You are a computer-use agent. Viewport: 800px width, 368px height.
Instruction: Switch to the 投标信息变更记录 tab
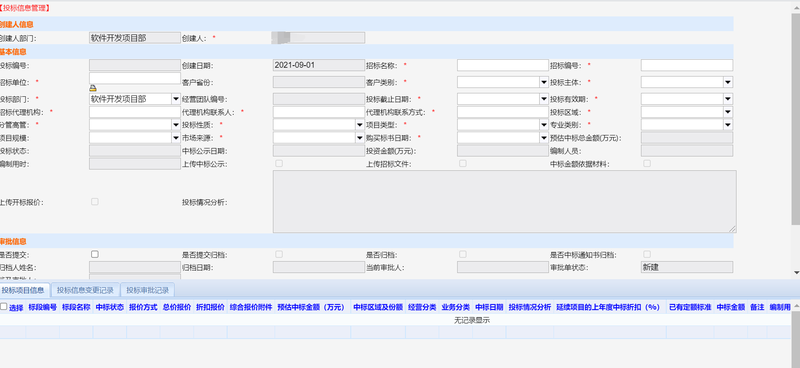point(85,290)
